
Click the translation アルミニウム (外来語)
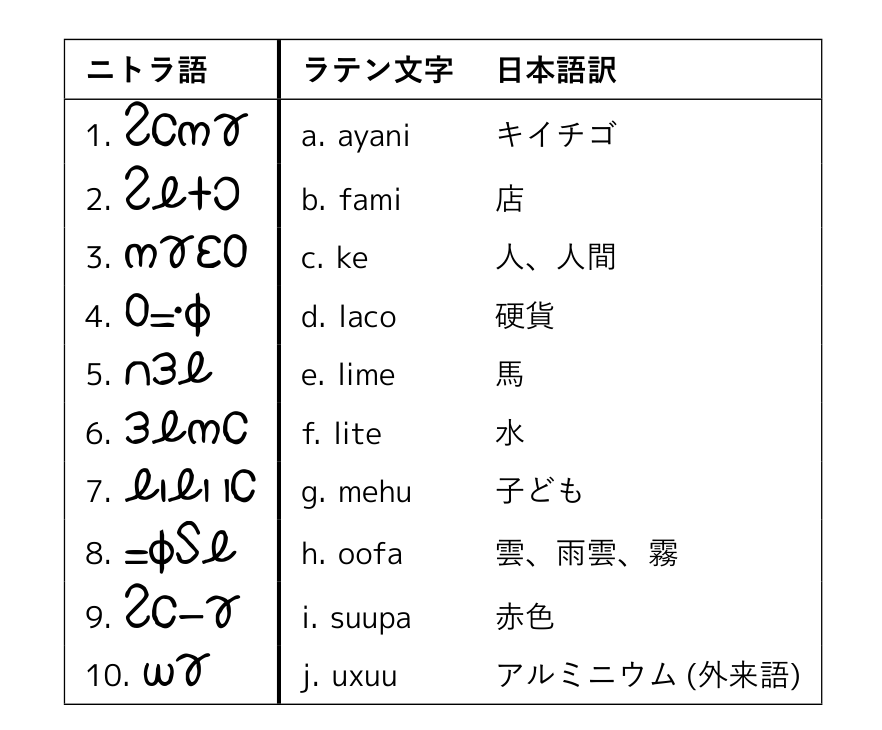(x=648, y=676)
